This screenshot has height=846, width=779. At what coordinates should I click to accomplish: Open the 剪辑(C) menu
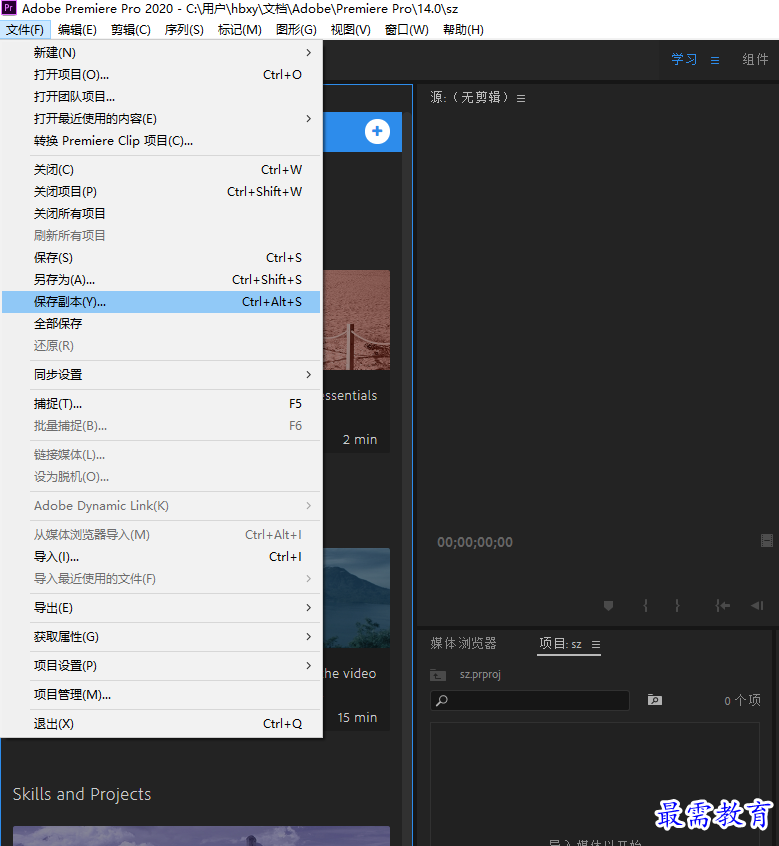(131, 30)
